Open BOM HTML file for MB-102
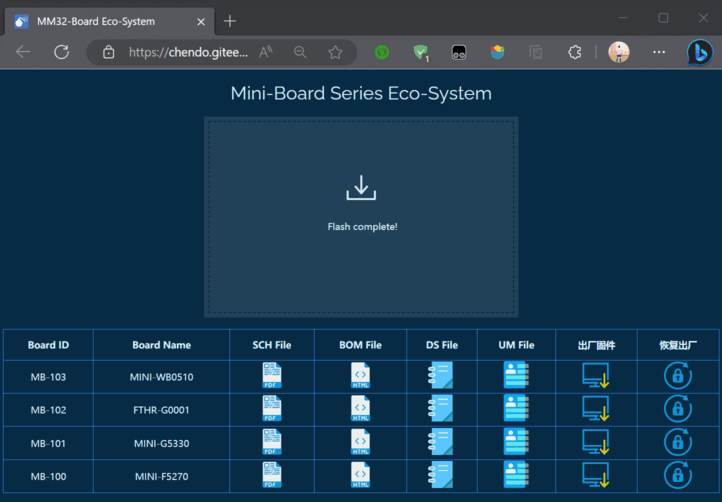Image resolution: width=722 pixels, height=502 pixels. coord(360,409)
